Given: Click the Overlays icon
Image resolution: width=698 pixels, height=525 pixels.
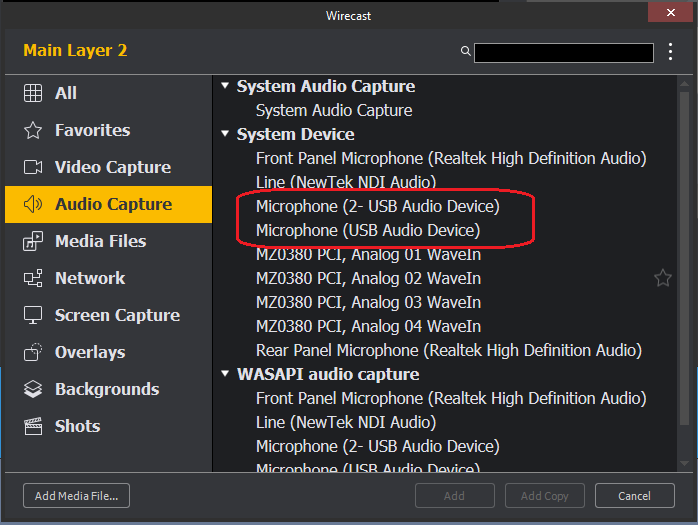Looking at the screenshot, I should tap(33, 352).
